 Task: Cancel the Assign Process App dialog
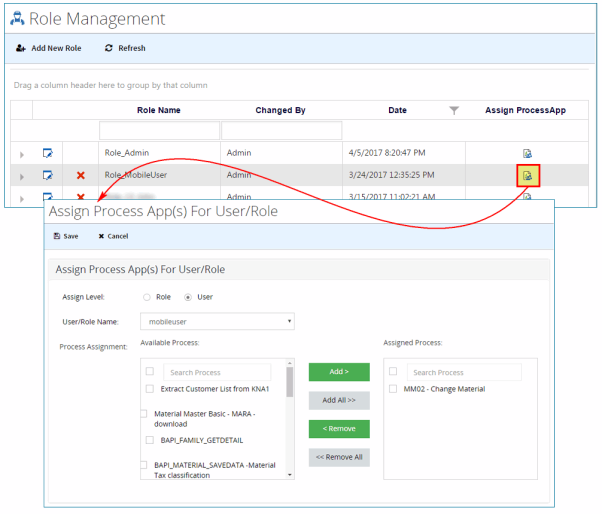(x=113, y=236)
